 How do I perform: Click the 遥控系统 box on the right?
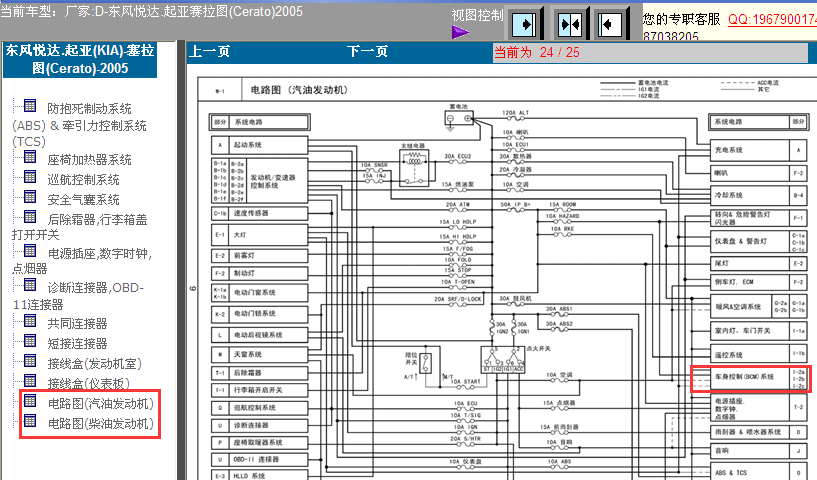tap(759, 355)
